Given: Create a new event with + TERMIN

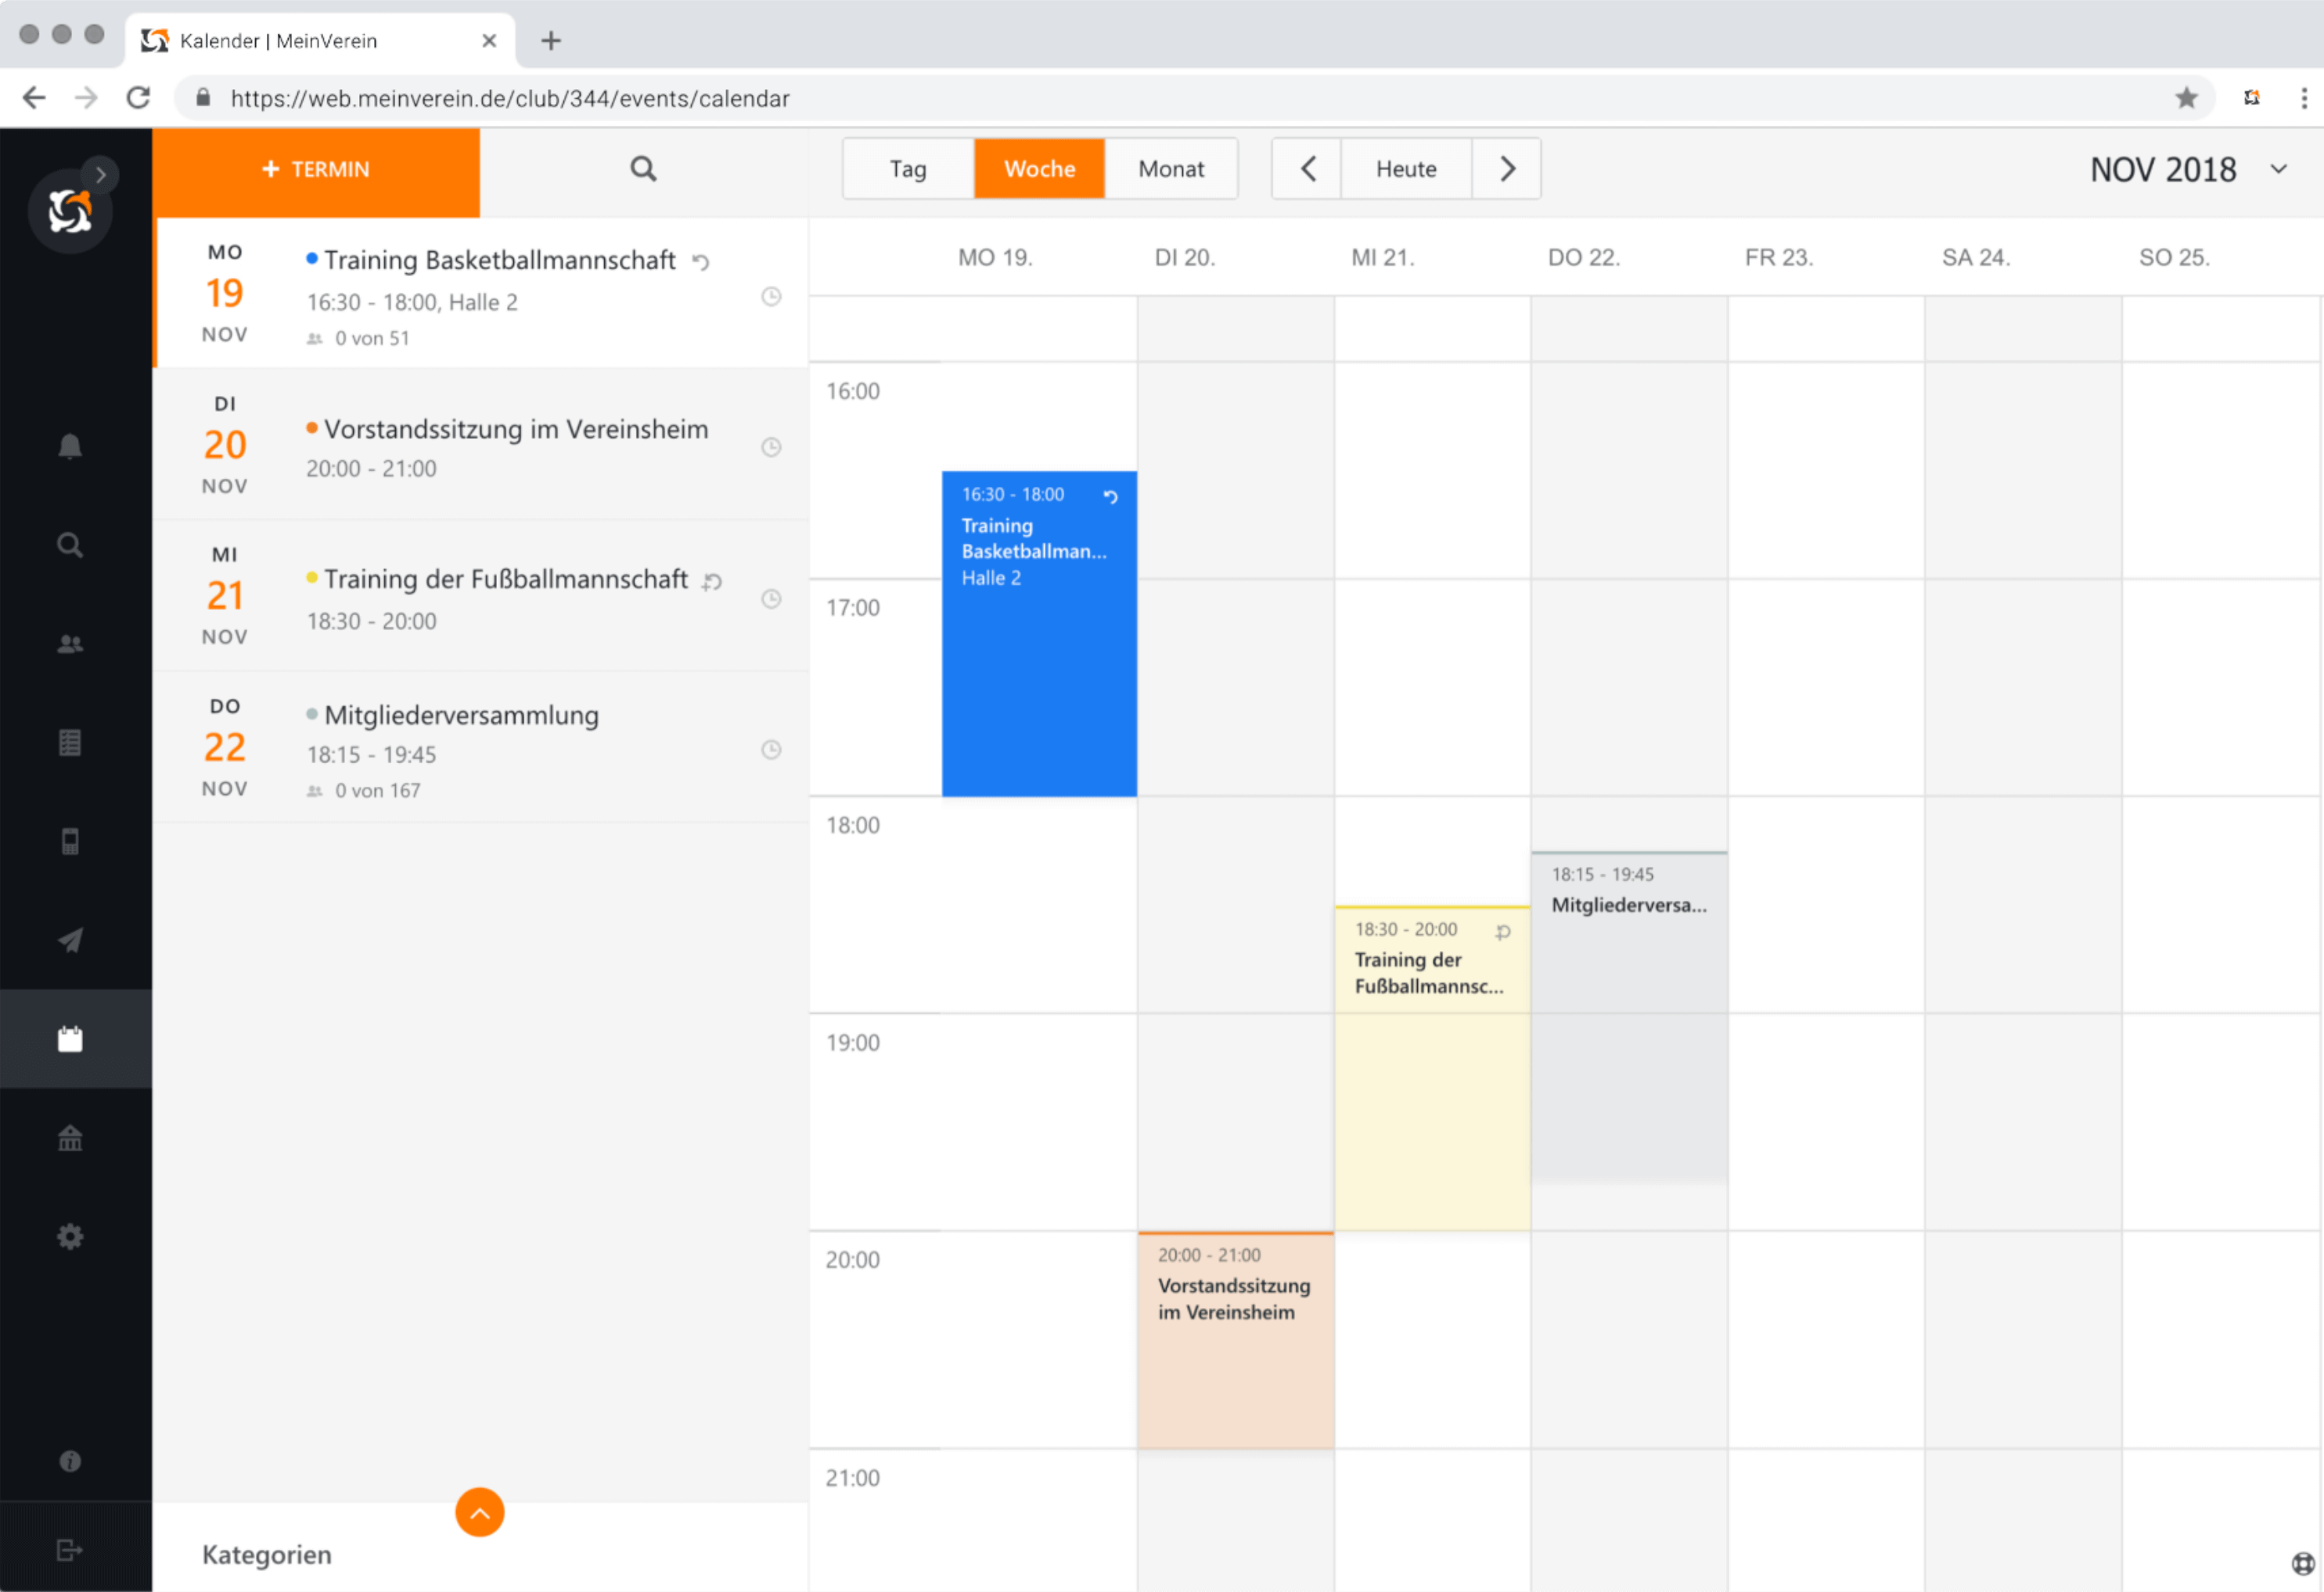Looking at the screenshot, I should click(316, 170).
